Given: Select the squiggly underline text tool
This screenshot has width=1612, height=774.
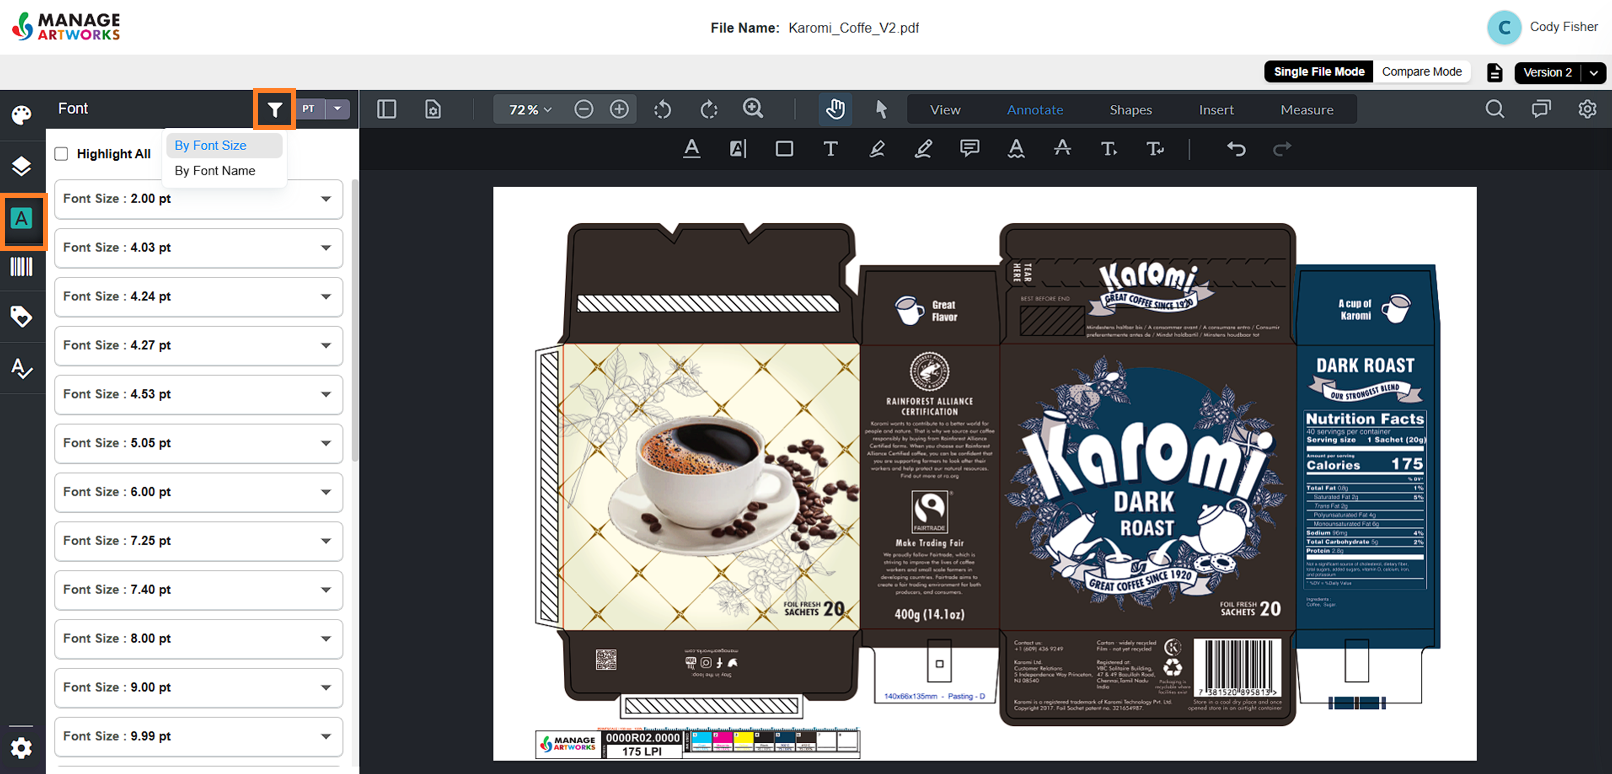Looking at the screenshot, I should 1016,149.
